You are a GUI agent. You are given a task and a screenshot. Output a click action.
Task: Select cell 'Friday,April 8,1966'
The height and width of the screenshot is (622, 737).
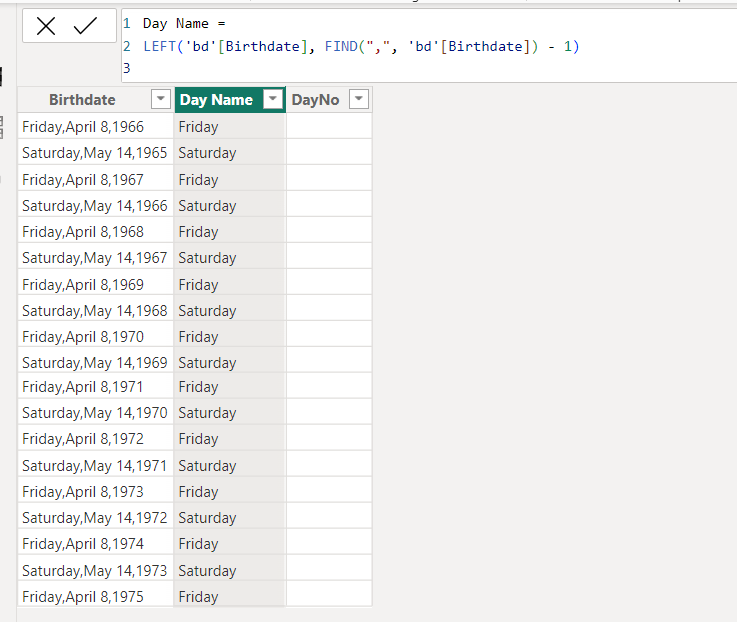pyautogui.click(x=96, y=126)
